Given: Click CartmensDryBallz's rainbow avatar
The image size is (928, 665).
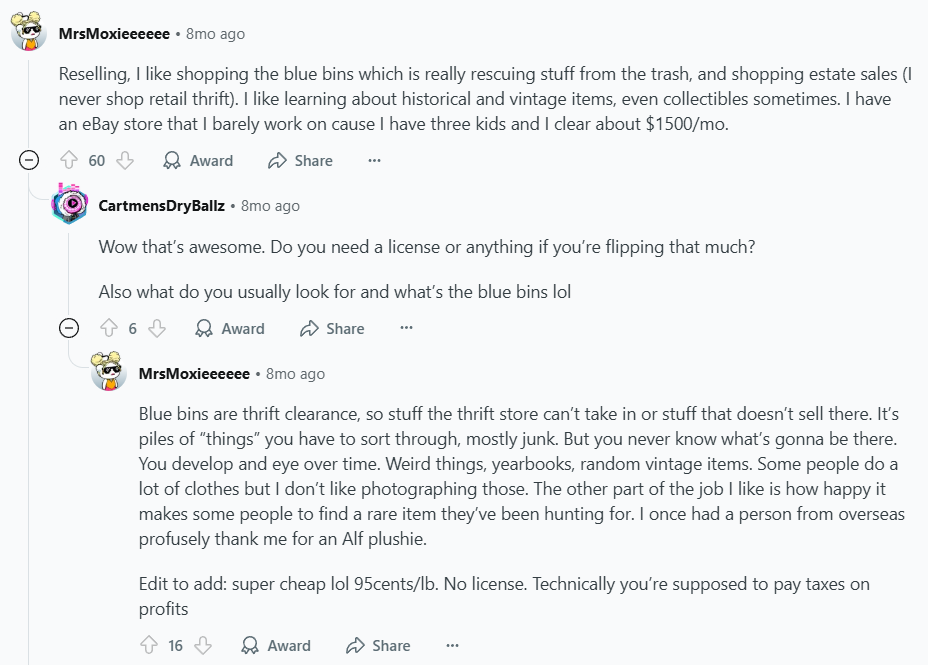Looking at the screenshot, I should click(71, 205).
